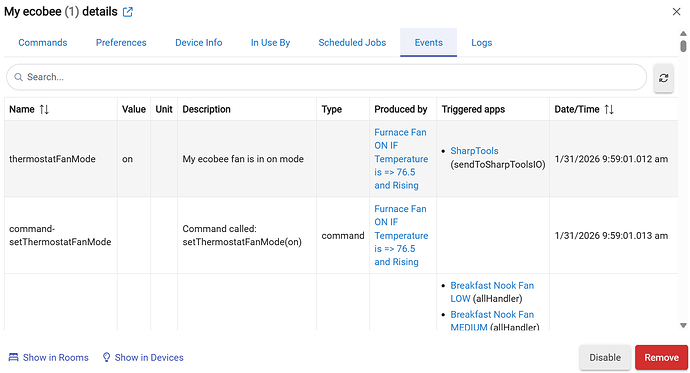Switch to the Logs tab
The image size is (690, 373).
(481, 43)
